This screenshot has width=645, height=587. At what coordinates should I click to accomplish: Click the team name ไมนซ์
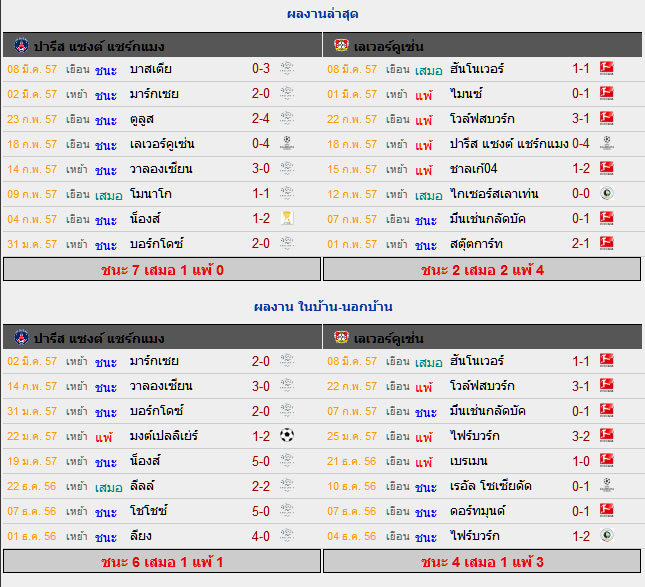point(466,94)
